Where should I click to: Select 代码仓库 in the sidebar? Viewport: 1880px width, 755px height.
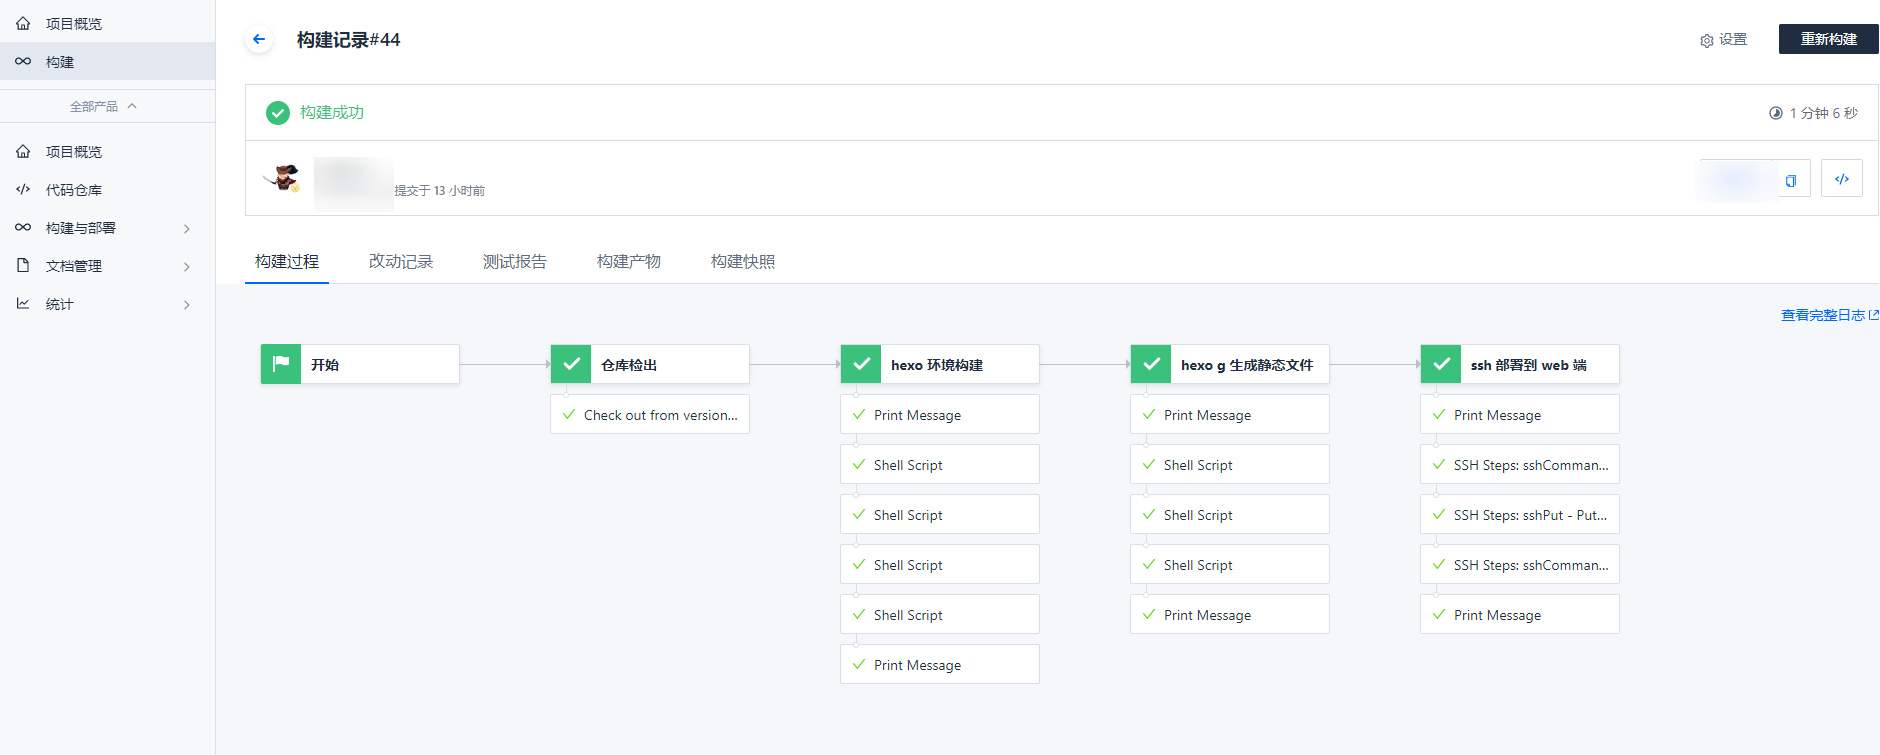74,190
